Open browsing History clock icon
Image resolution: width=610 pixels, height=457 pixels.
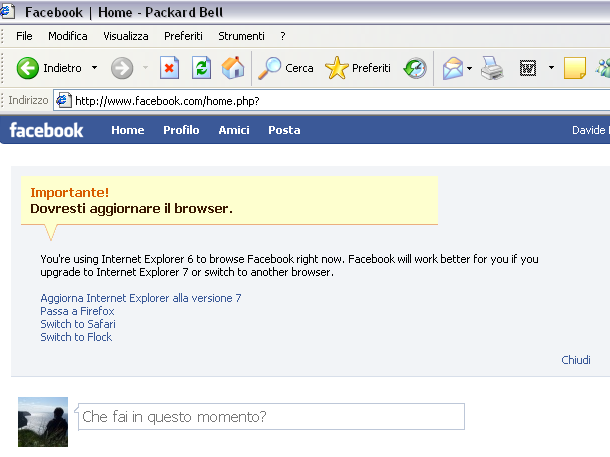pyautogui.click(x=415, y=68)
